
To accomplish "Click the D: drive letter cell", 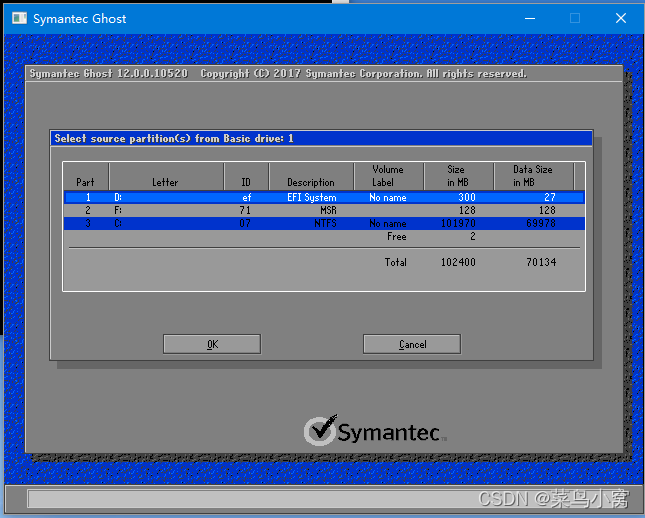I will click(x=118, y=197).
